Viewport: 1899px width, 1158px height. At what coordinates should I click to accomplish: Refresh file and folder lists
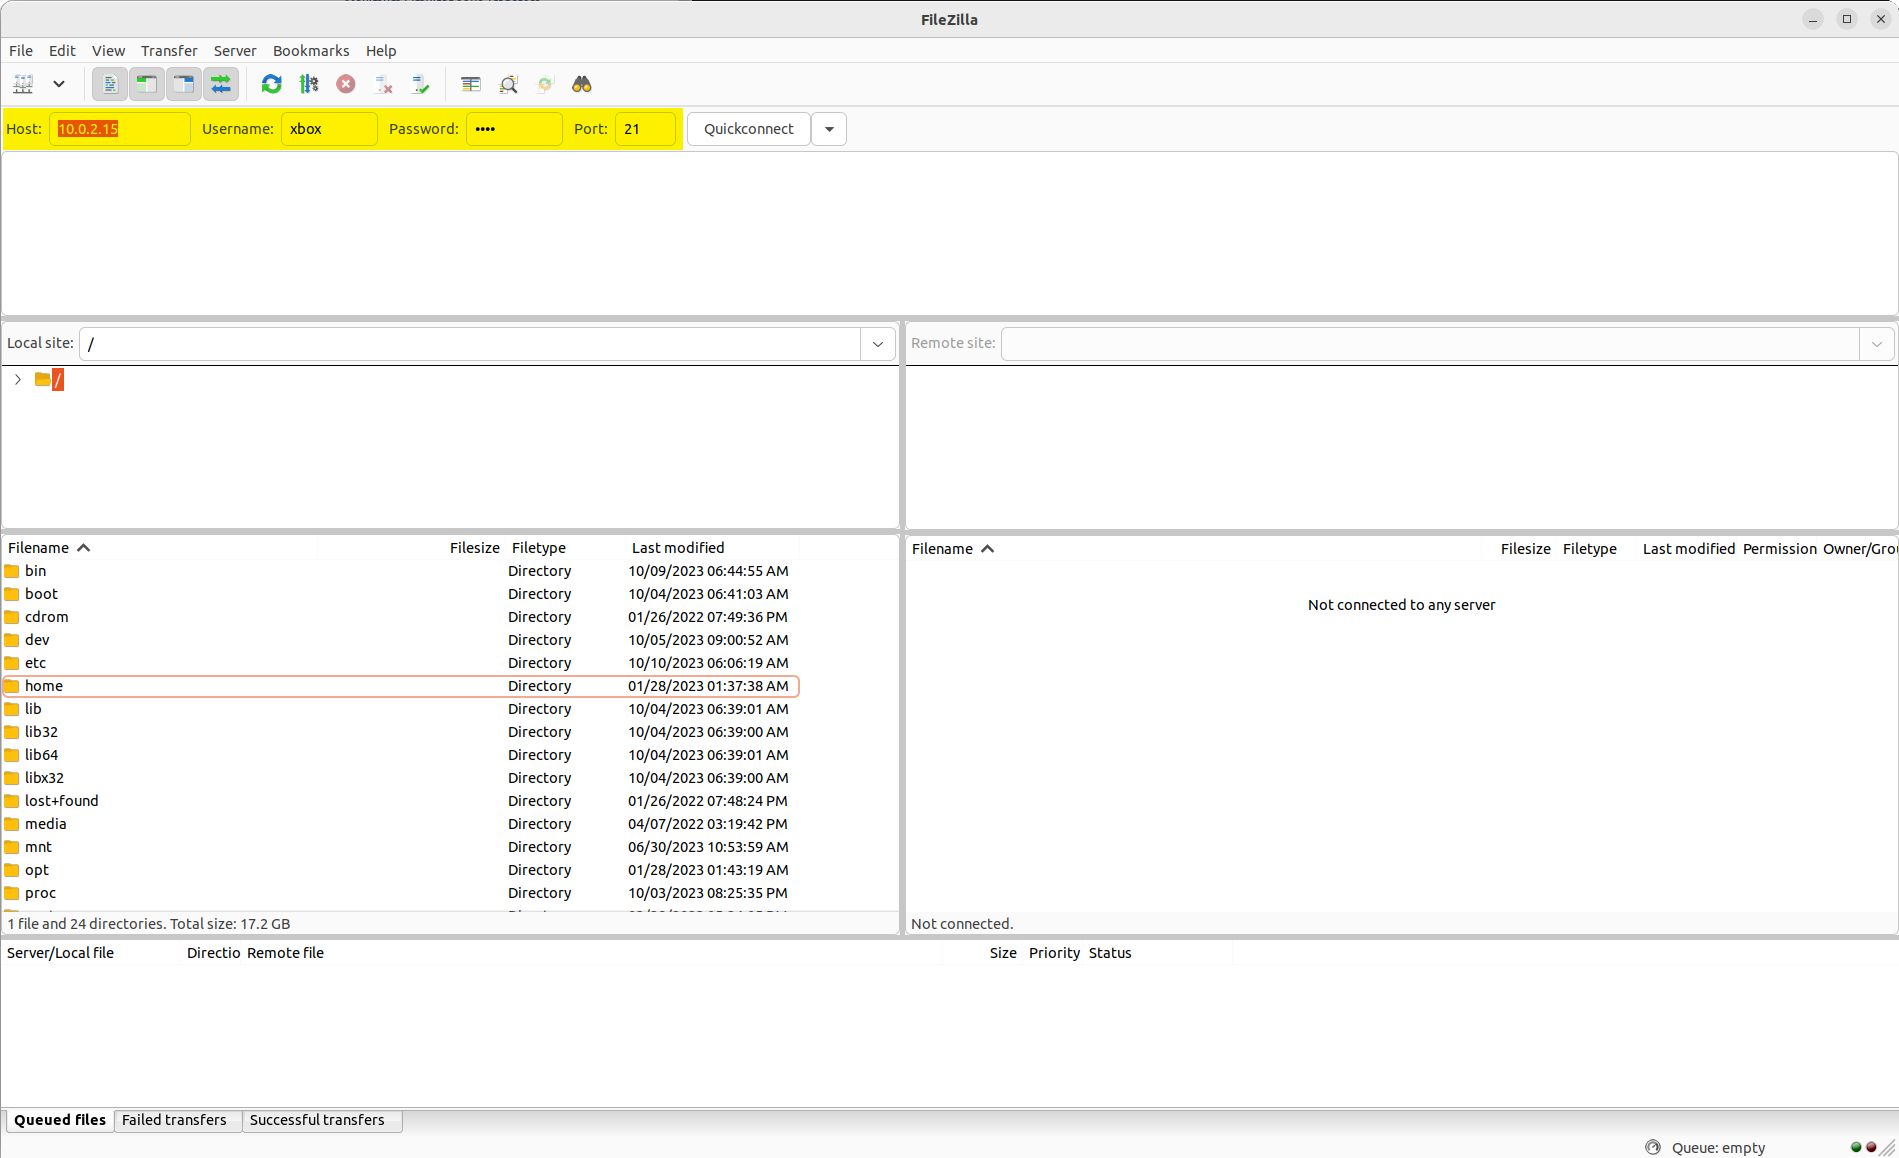pos(271,84)
